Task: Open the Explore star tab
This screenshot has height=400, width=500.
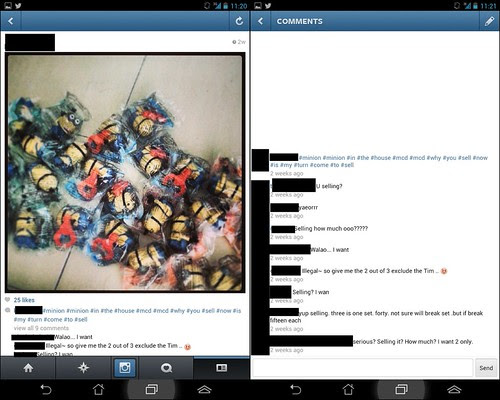Action: [83, 368]
